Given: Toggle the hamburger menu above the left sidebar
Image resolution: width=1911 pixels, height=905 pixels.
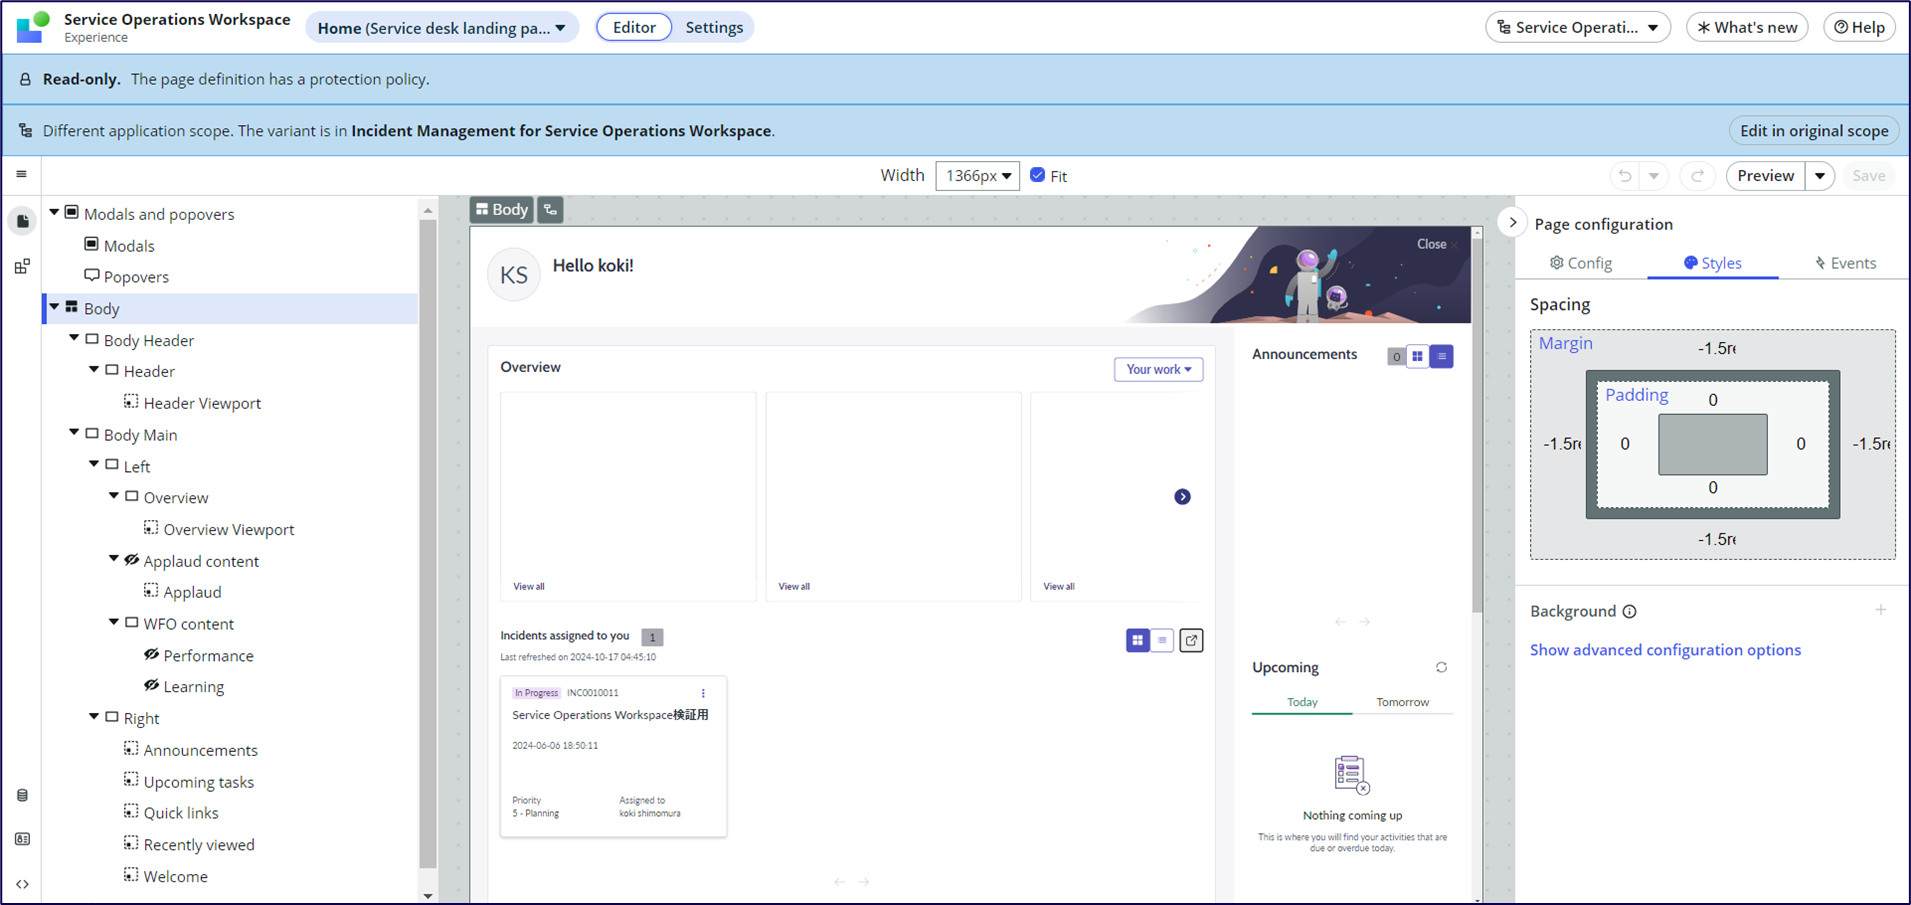Looking at the screenshot, I should coord(21,174).
